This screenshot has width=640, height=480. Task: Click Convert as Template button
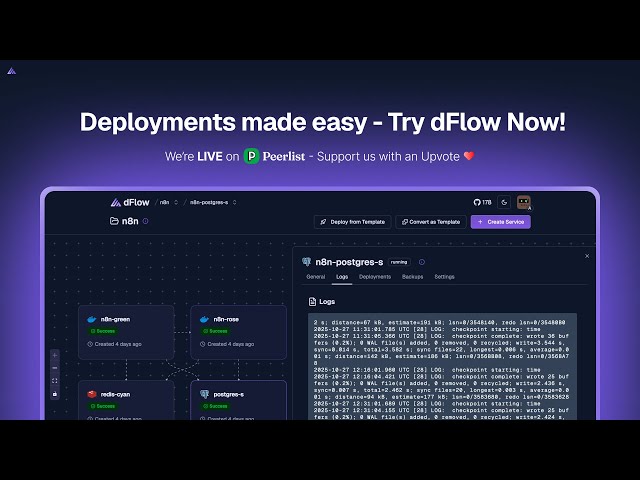(431, 222)
